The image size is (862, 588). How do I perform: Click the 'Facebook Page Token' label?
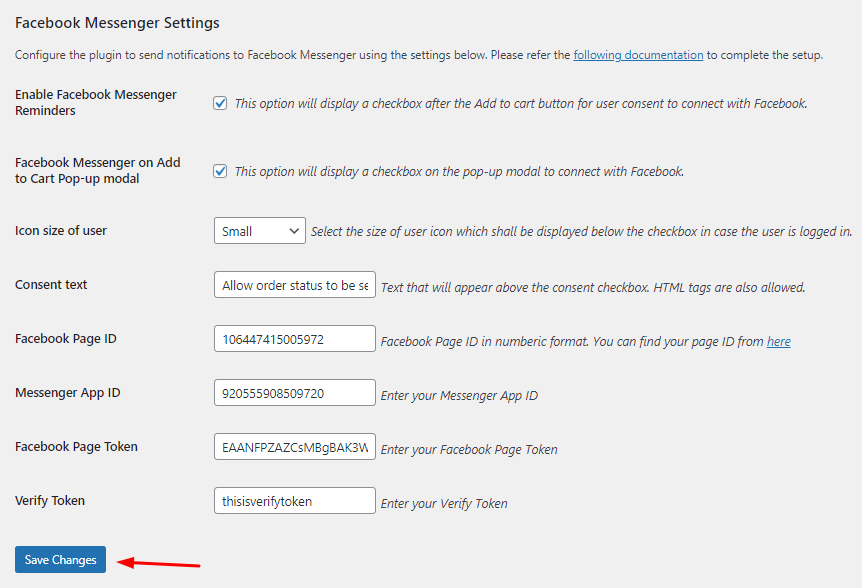[76, 446]
